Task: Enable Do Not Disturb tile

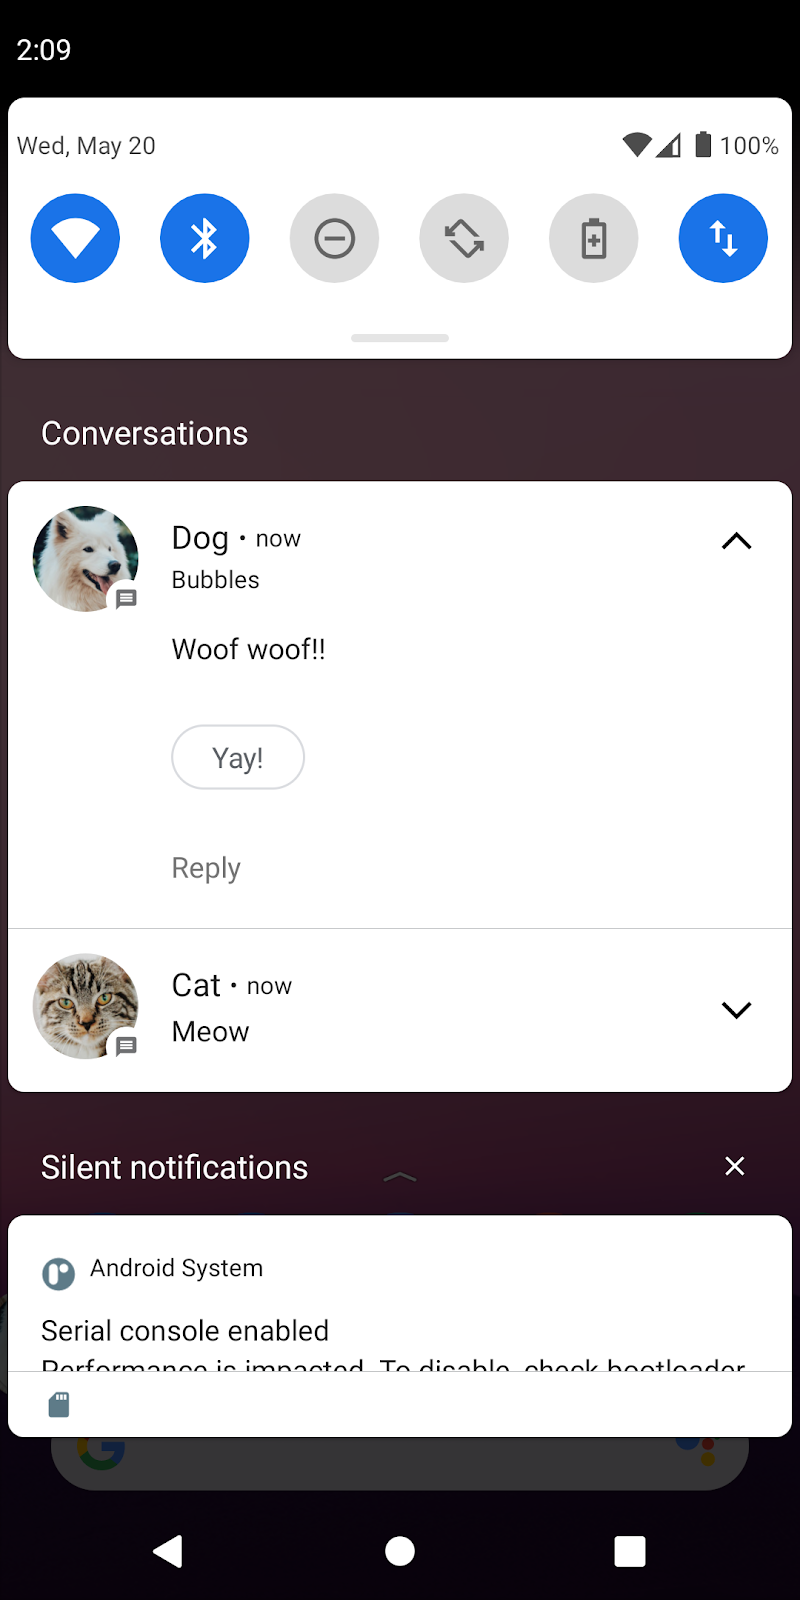Action: pos(334,238)
